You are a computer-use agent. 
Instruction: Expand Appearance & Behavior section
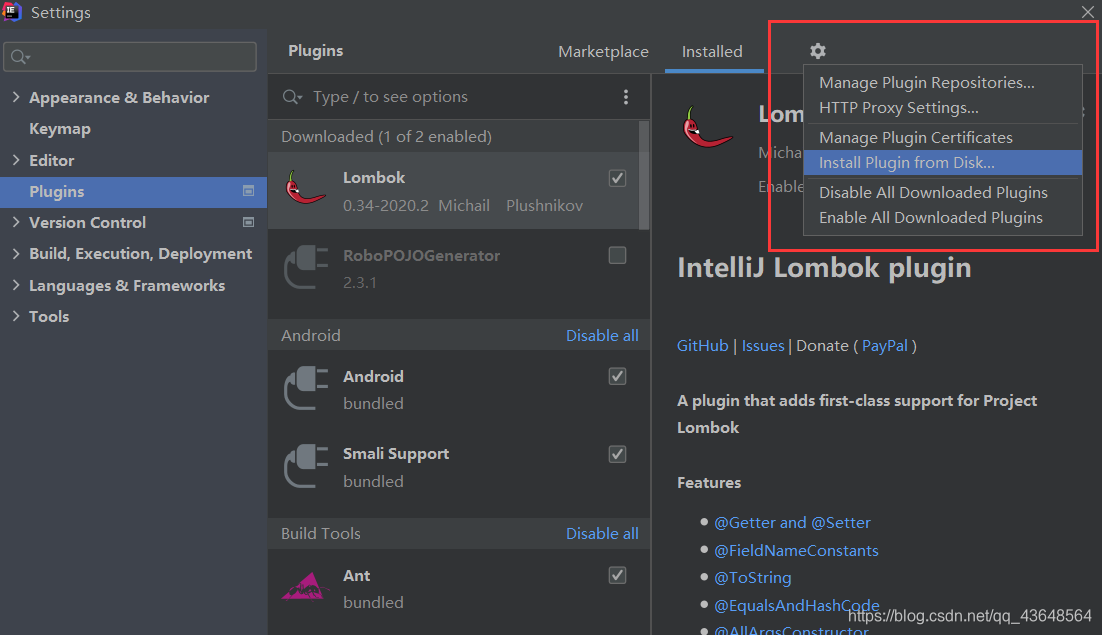point(16,97)
